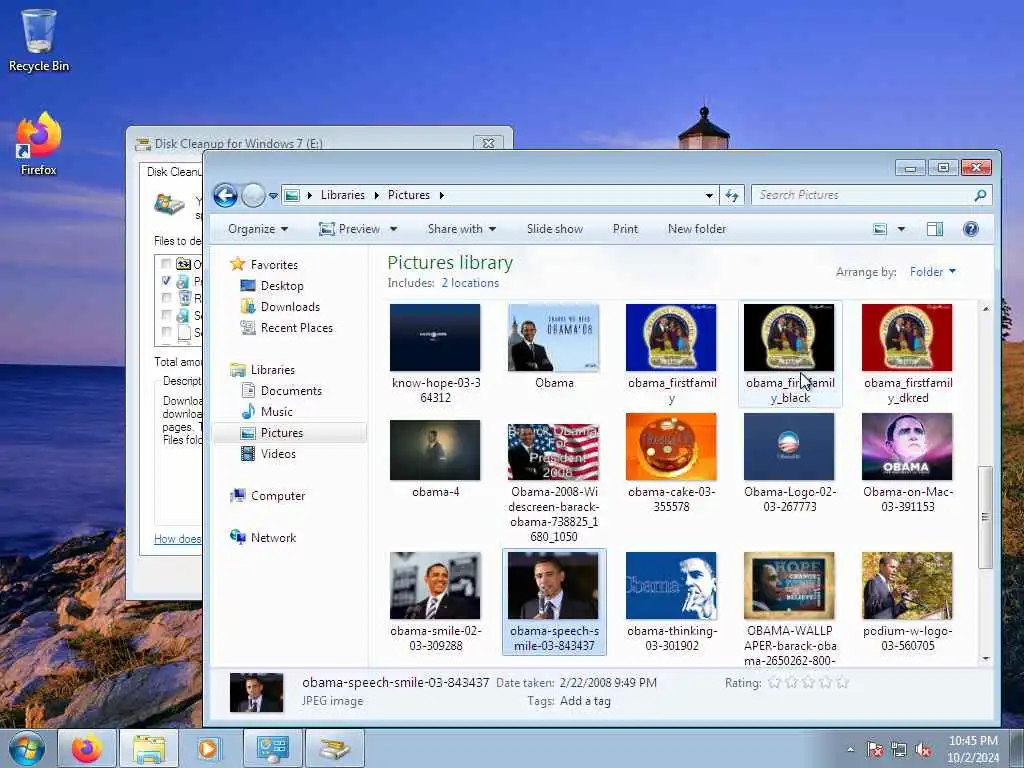Click the clock showing 10:45 PM

[x=973, y=741]
